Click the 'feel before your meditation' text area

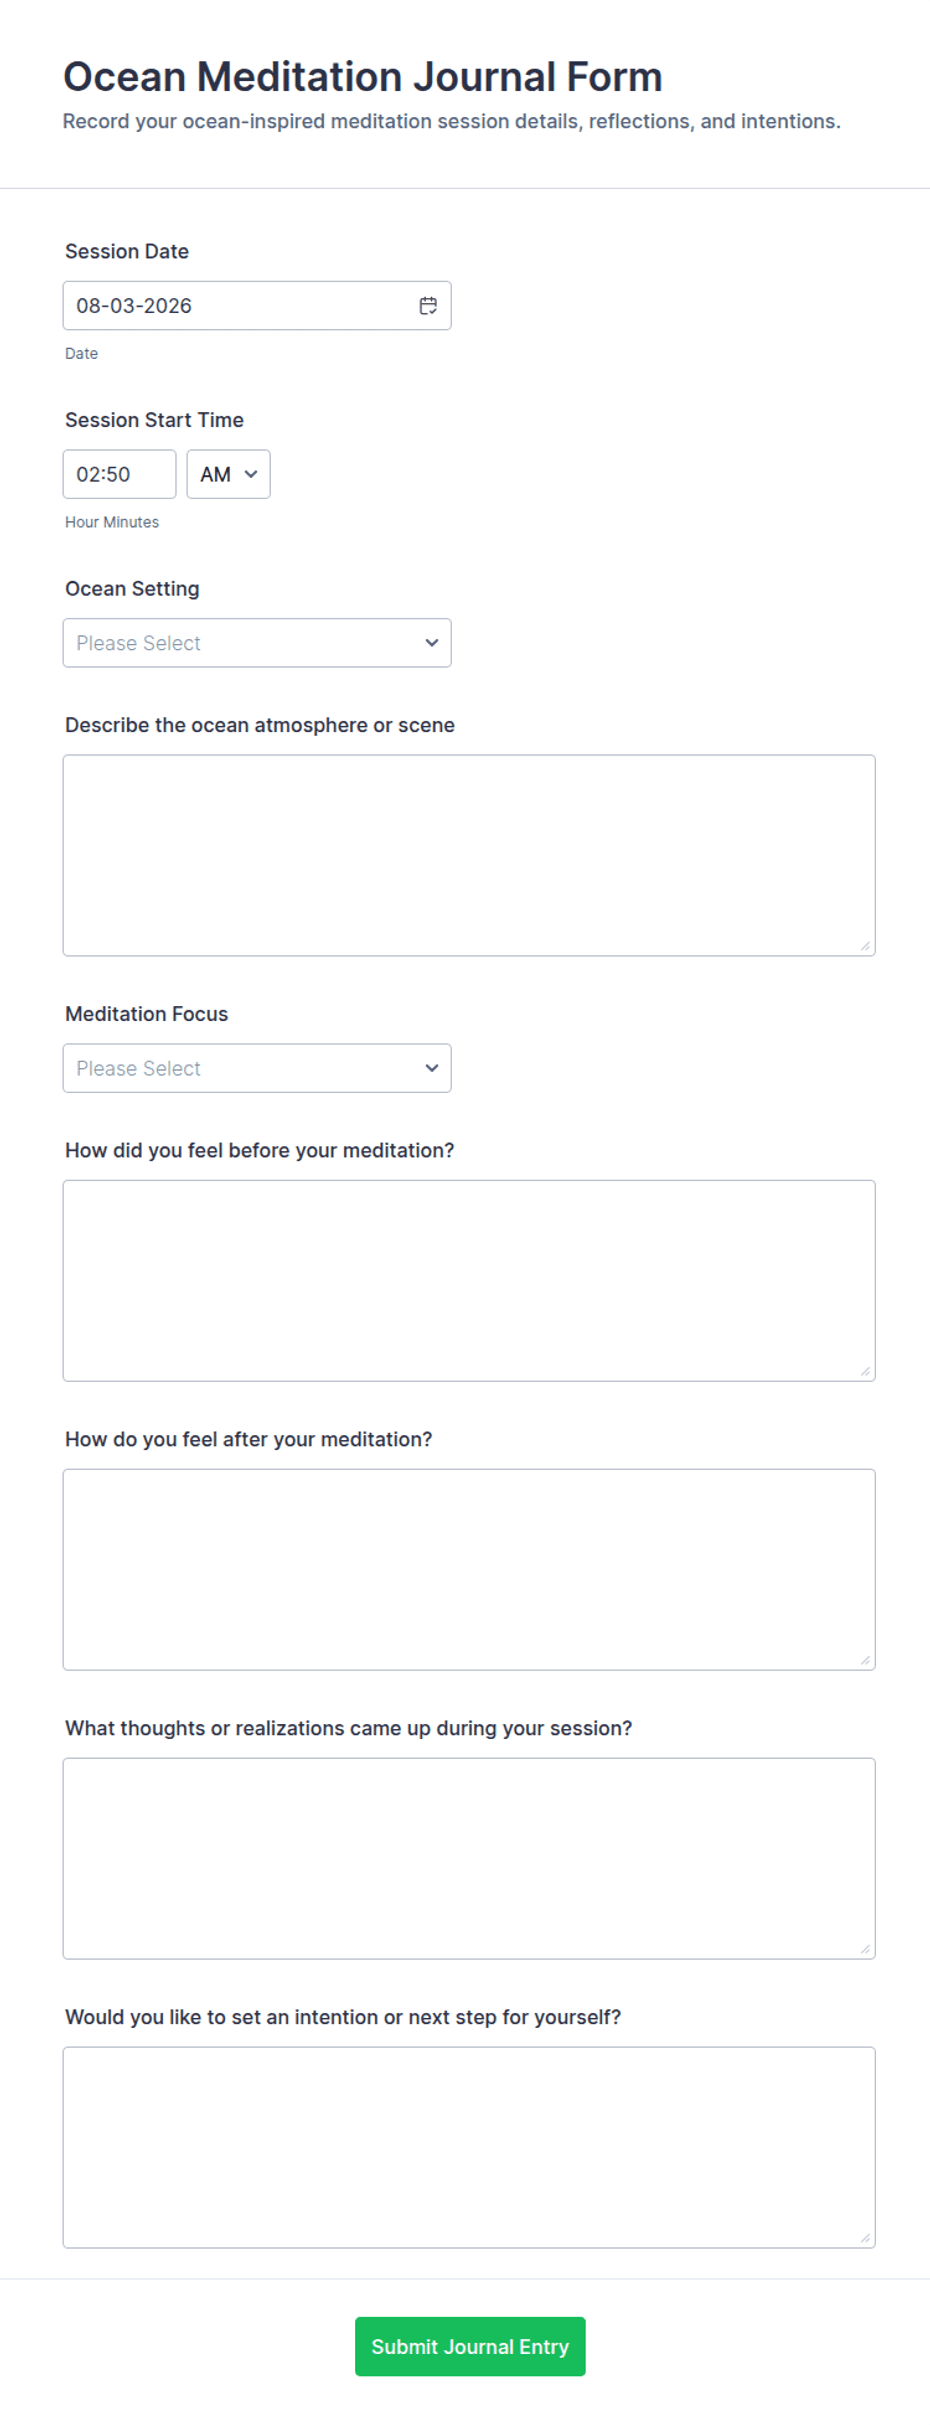[x=469, y=1280]
